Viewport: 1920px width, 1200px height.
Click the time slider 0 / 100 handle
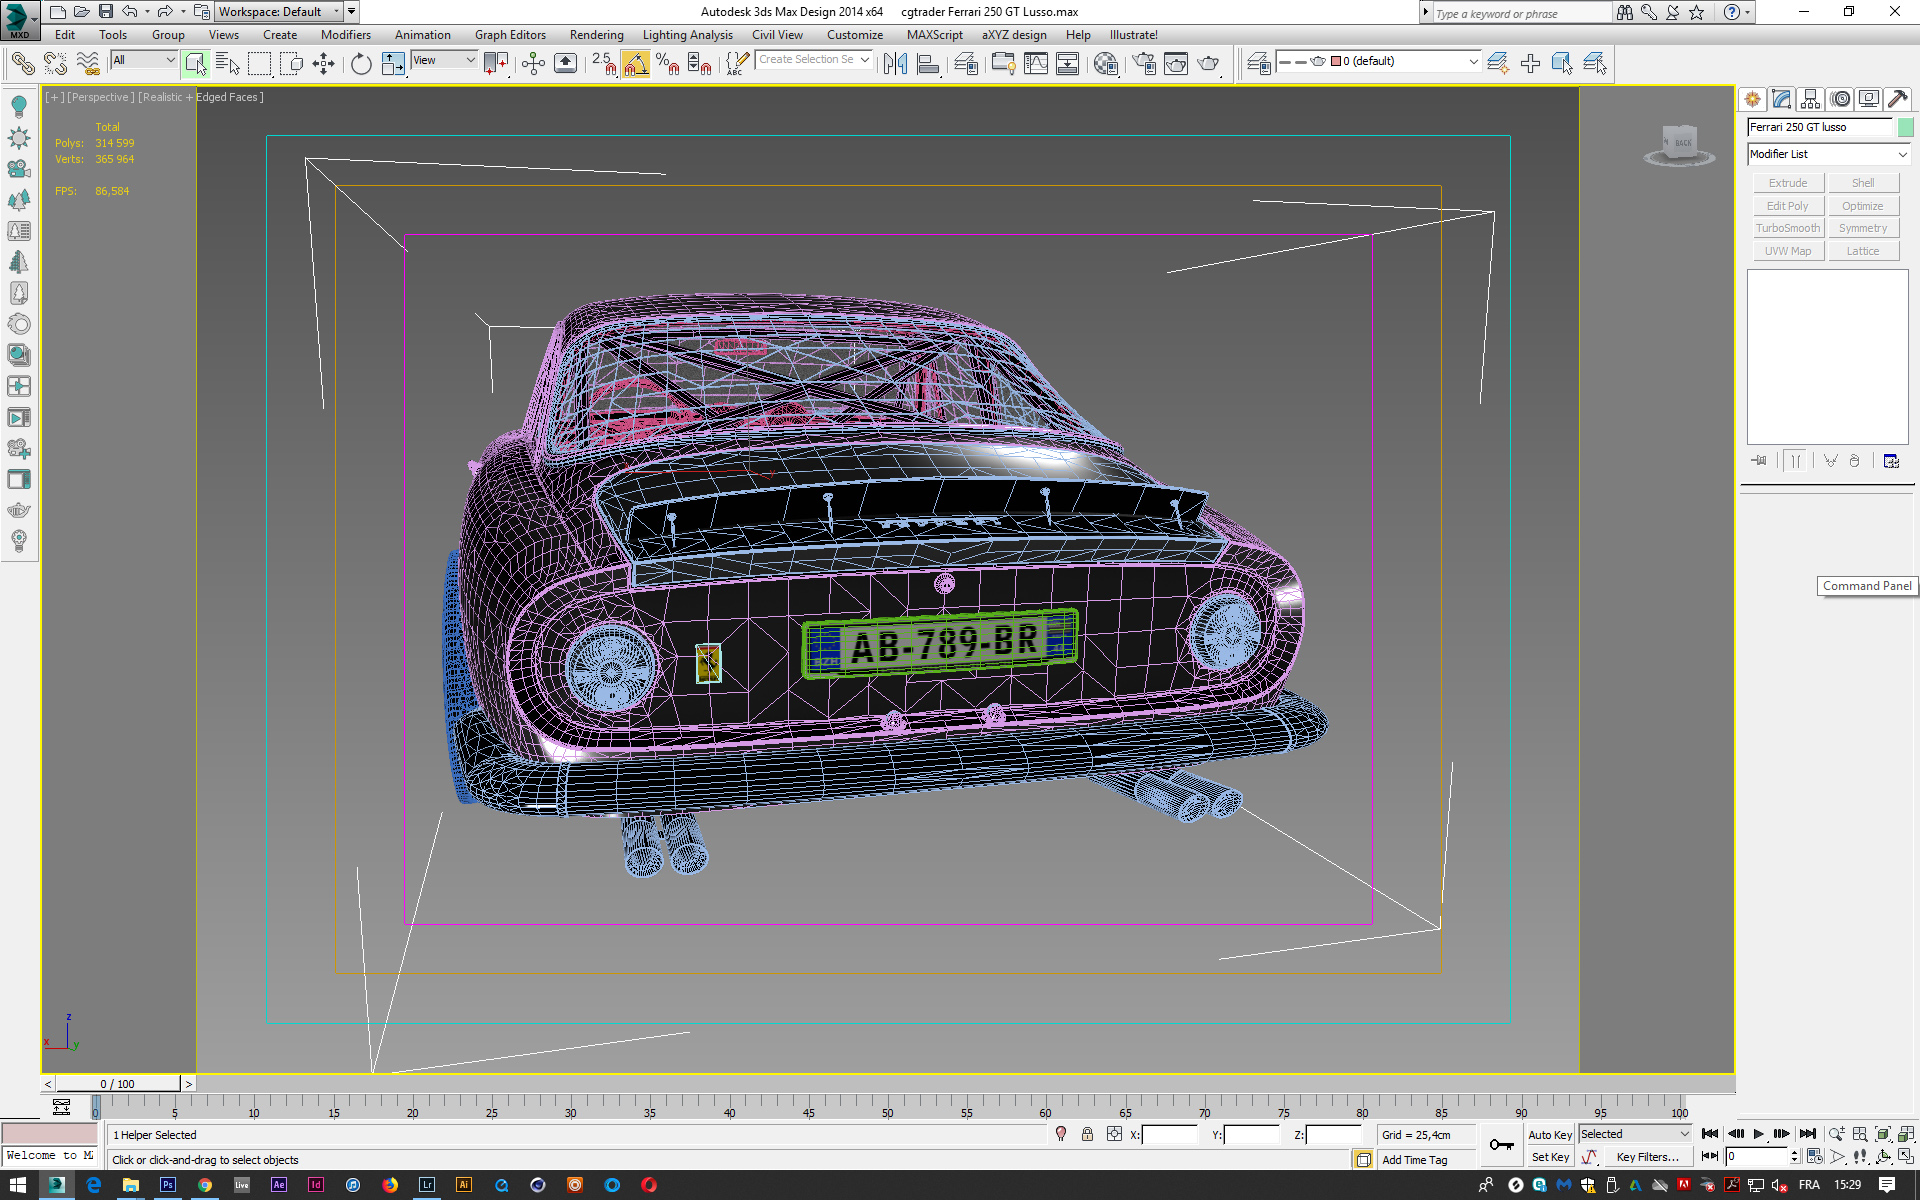coord(118,1084)
